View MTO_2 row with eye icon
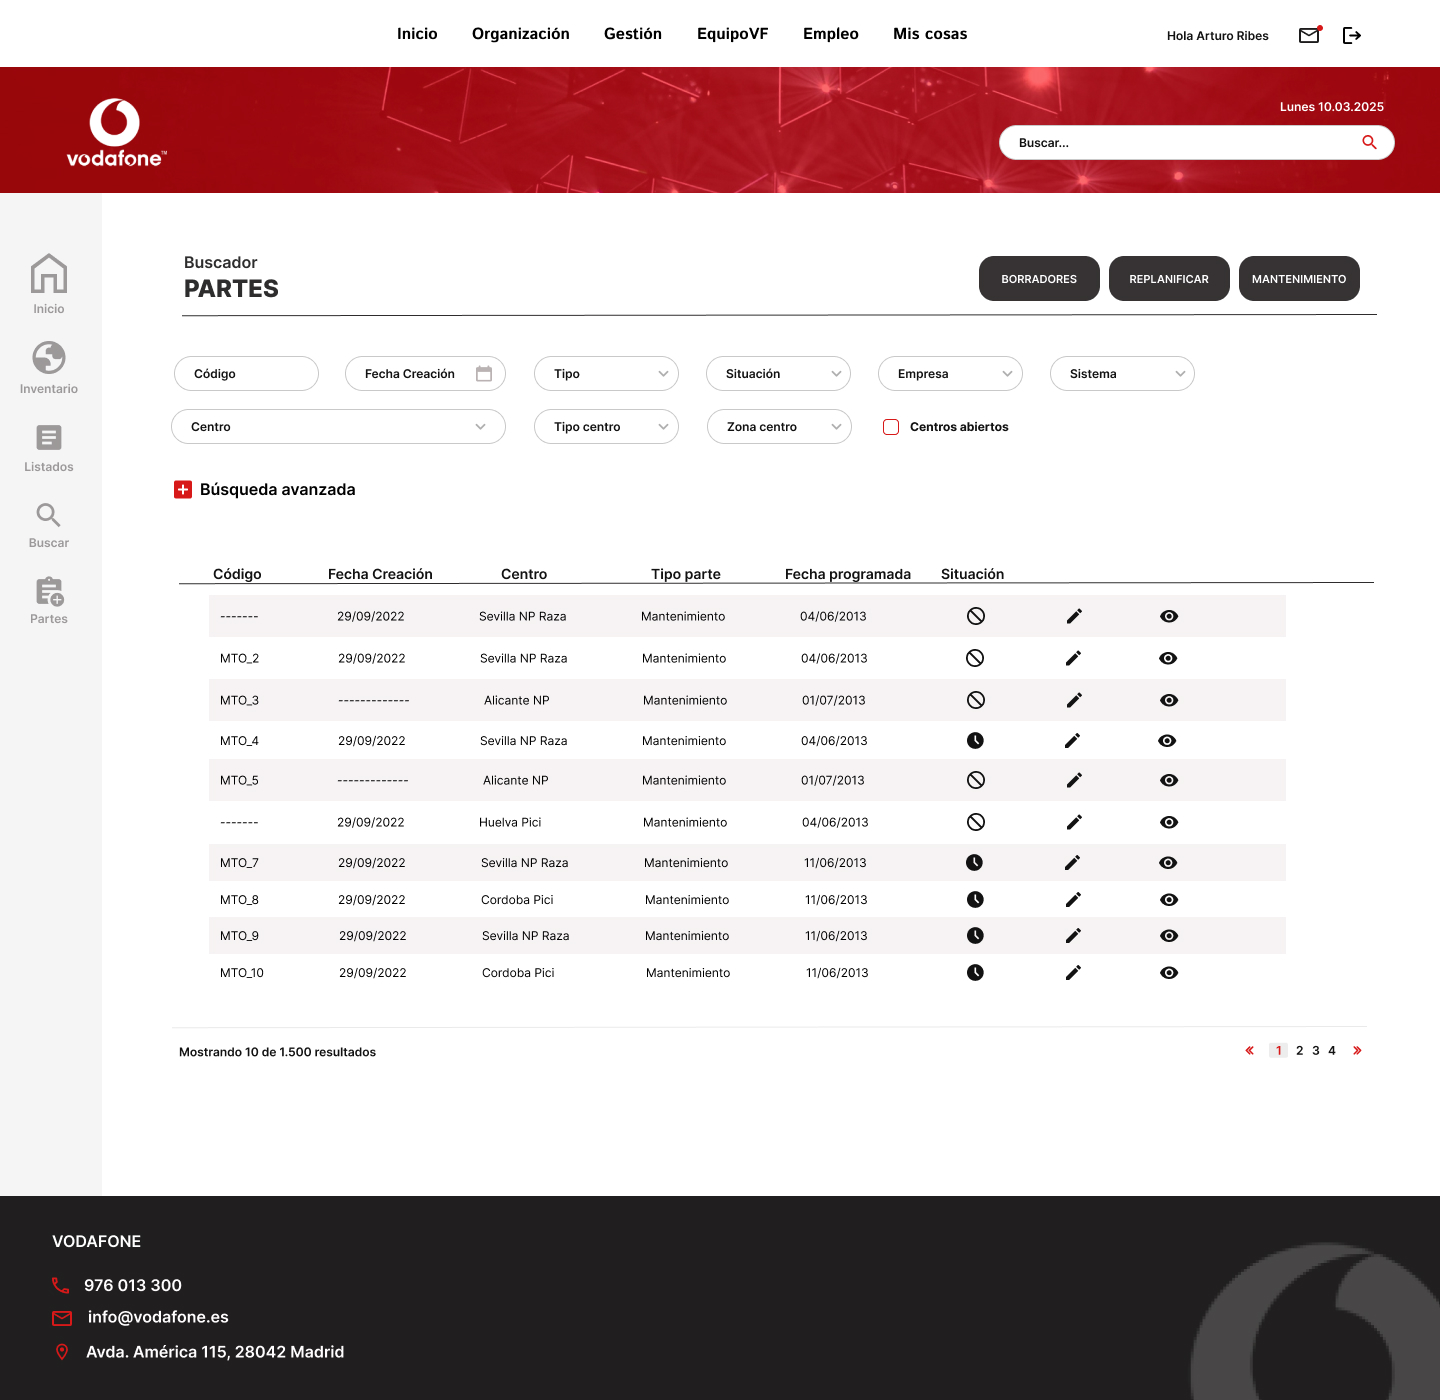Viewport: 1440px width, 1400px height. [1168, 658]
